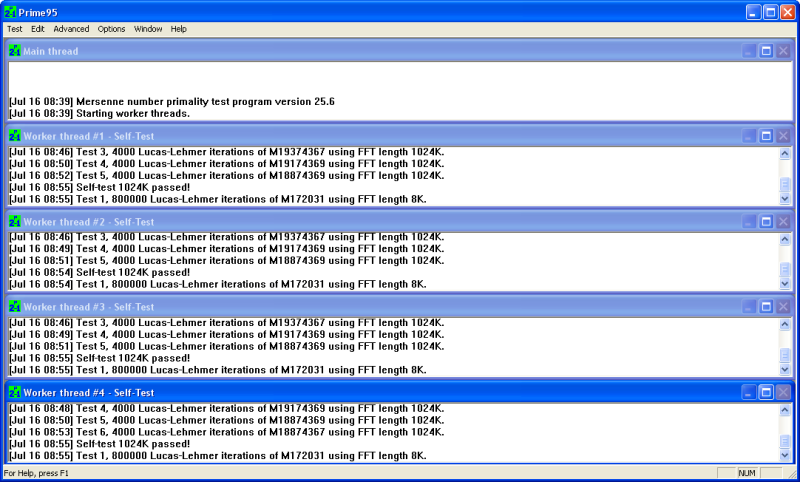Maximize the Worker thread #4 window

point(766,393)
